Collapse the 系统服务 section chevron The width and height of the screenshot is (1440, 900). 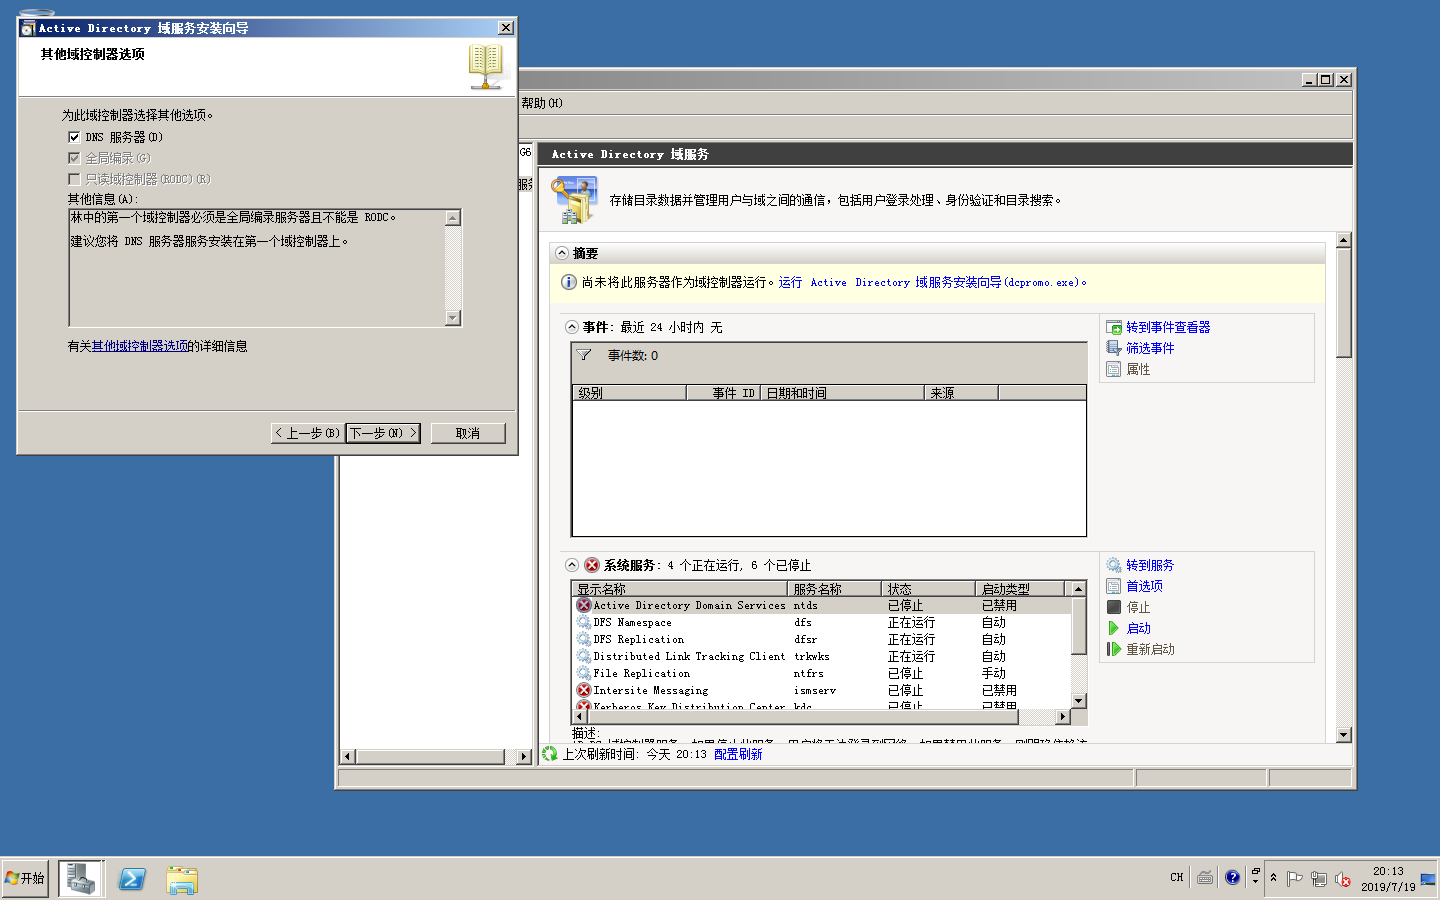[572, 565]
